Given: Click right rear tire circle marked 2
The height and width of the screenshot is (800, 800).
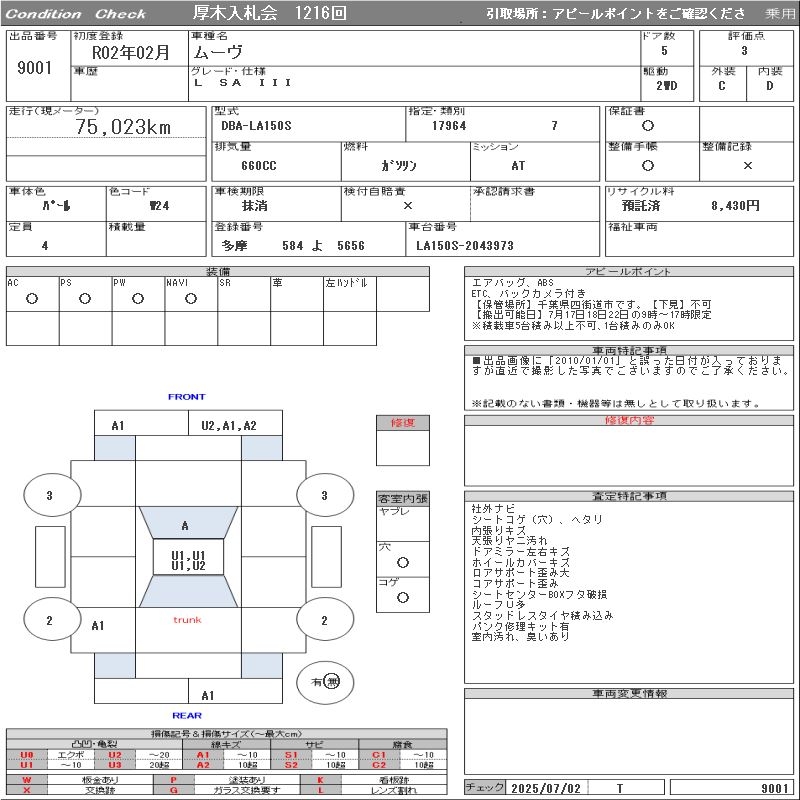Looking at the screenshot, I should pos(325,620).
